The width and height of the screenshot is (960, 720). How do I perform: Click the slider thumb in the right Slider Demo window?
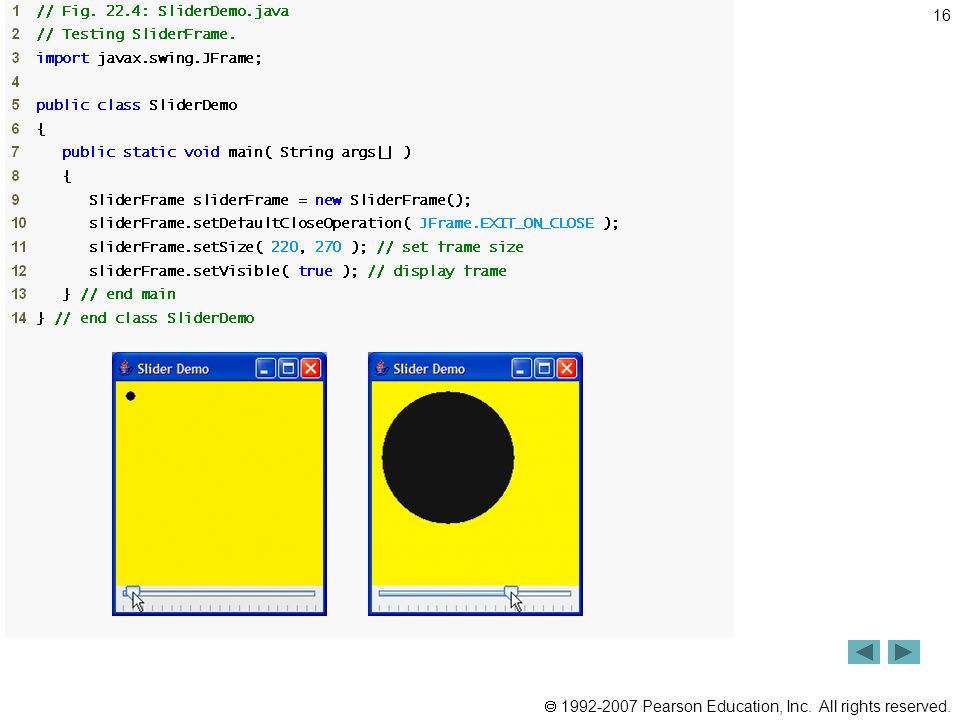pyautogui.click(x=511, y=593)
